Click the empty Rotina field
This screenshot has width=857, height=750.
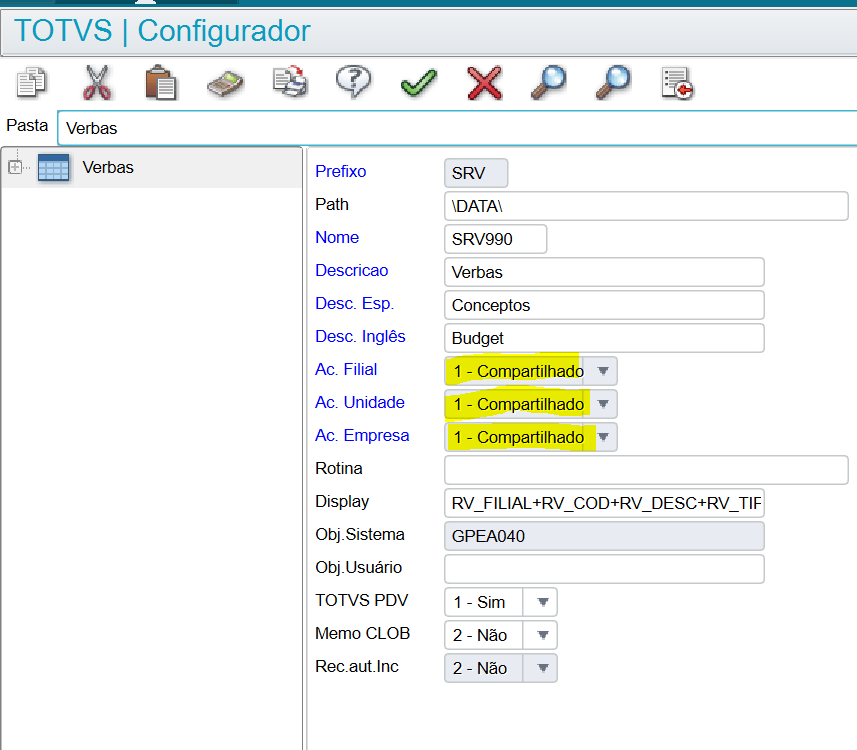646,470
